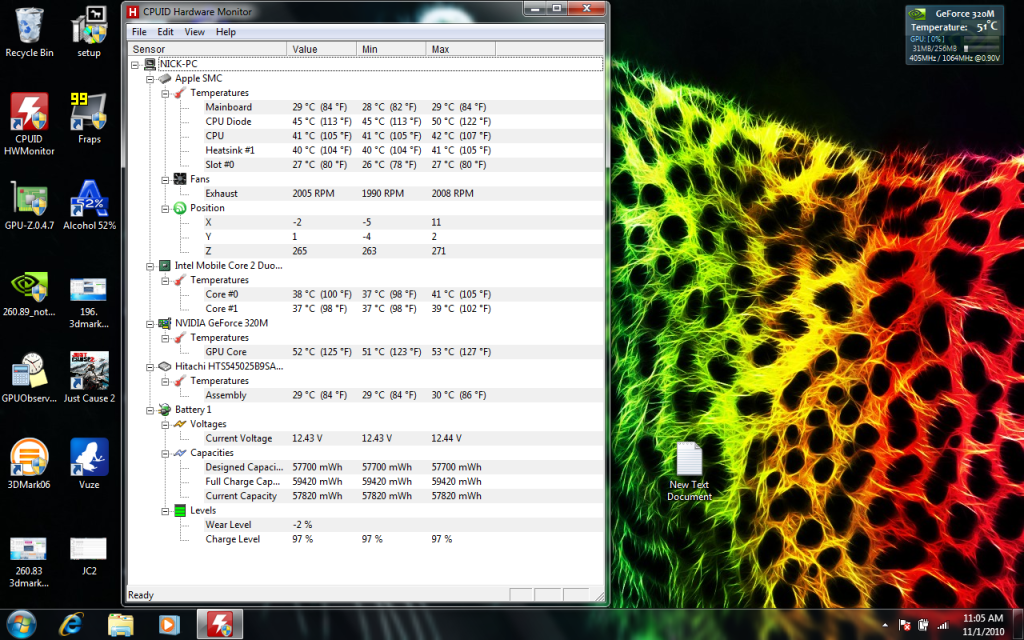Select HWMonitor taskbar button
Image resolution: width=1024 pixels, height=640 pixels.
point(220,624)
